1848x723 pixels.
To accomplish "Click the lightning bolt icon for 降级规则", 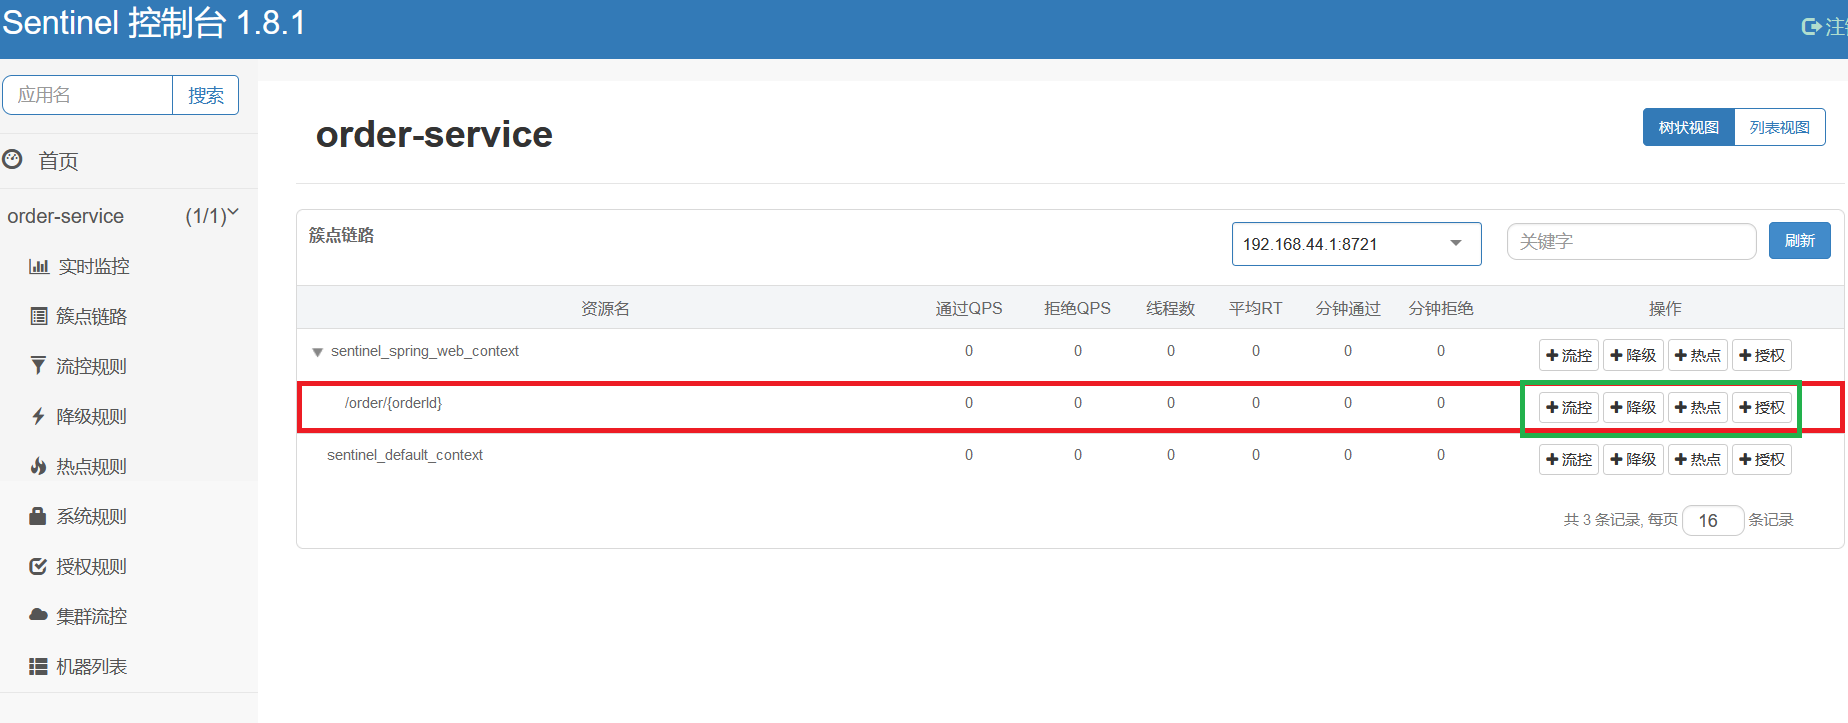I will (38, 416).
